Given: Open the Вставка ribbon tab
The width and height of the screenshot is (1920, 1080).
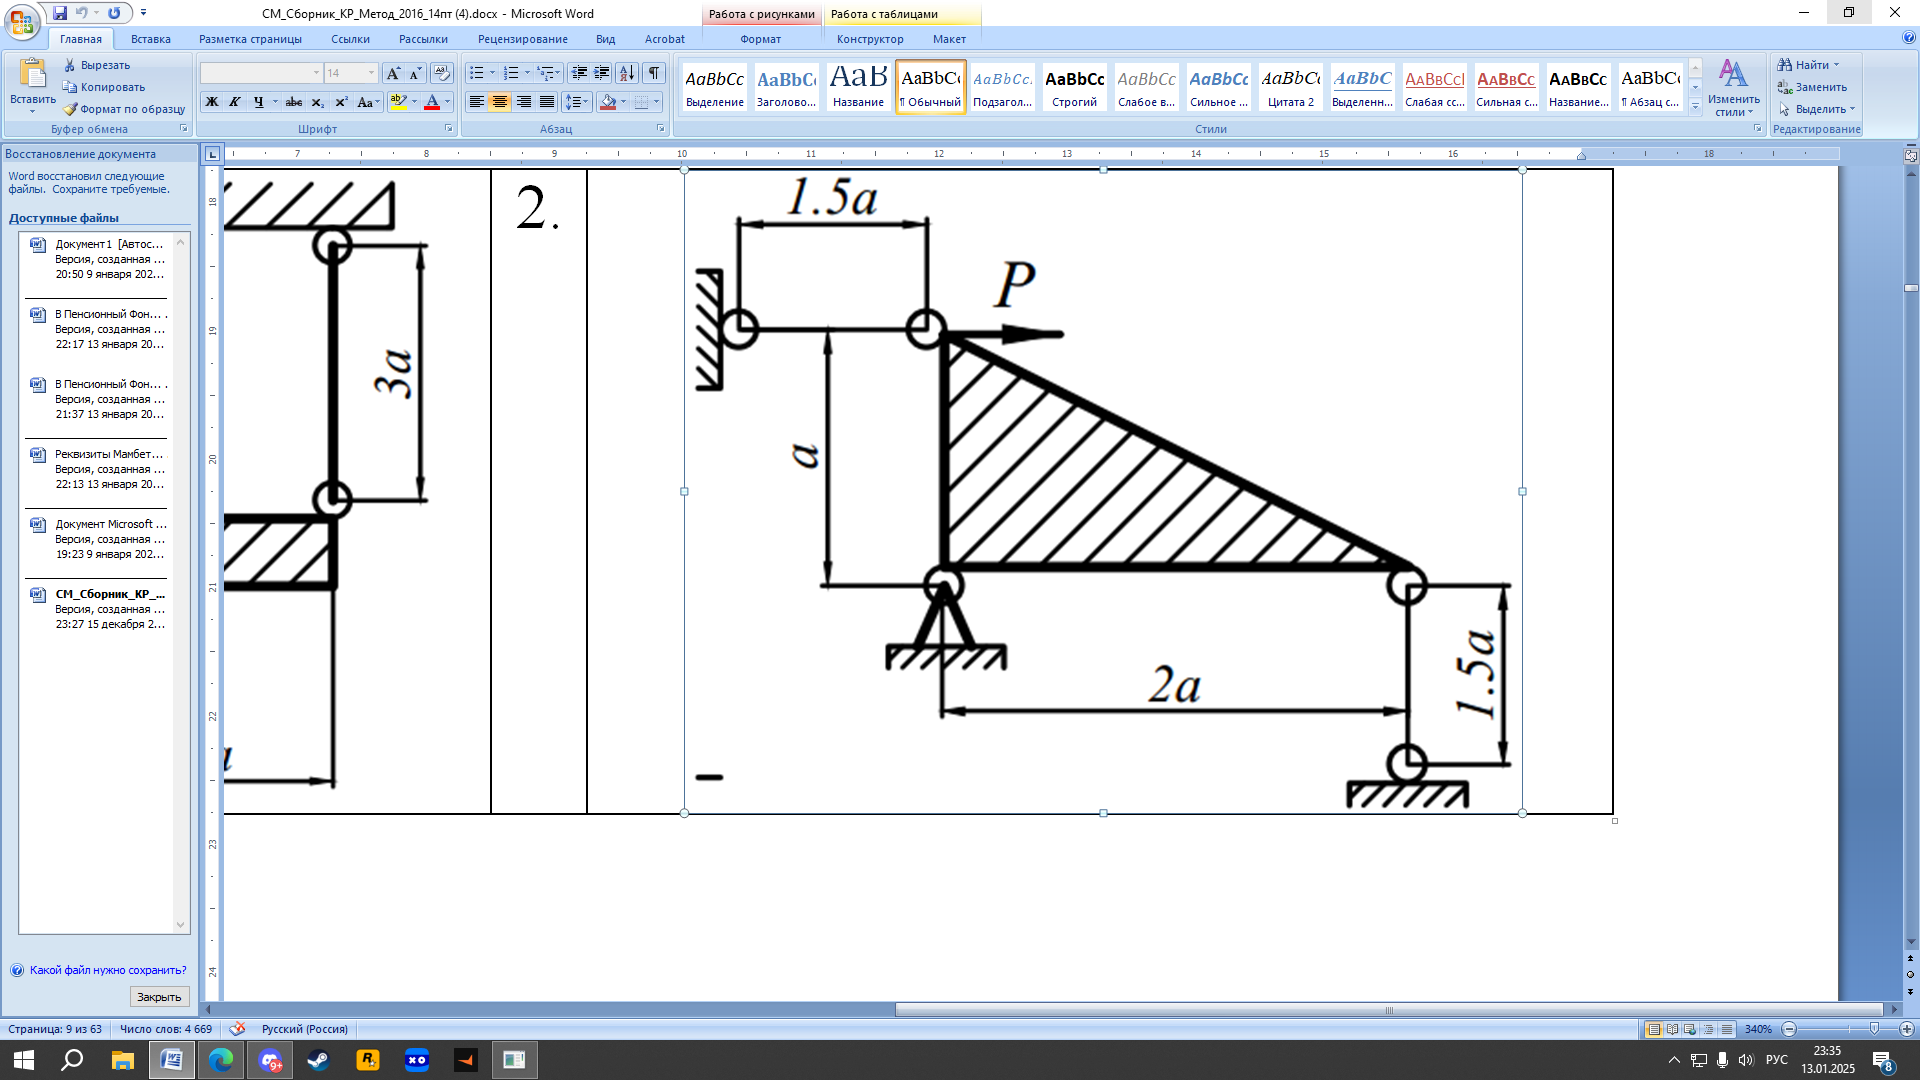Looking at the screenshot, I should [150, 39].
